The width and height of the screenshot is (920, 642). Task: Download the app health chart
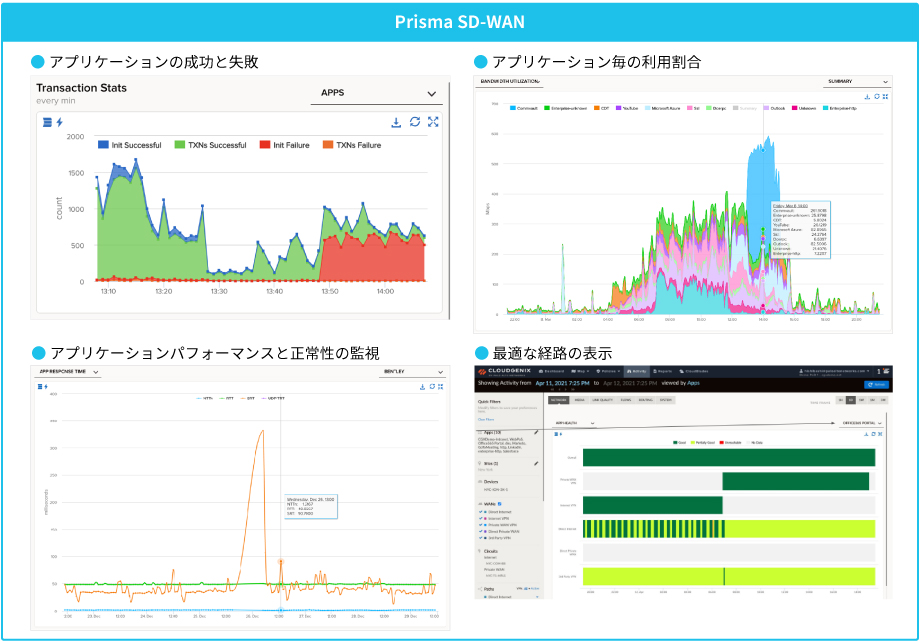point(866,434)
